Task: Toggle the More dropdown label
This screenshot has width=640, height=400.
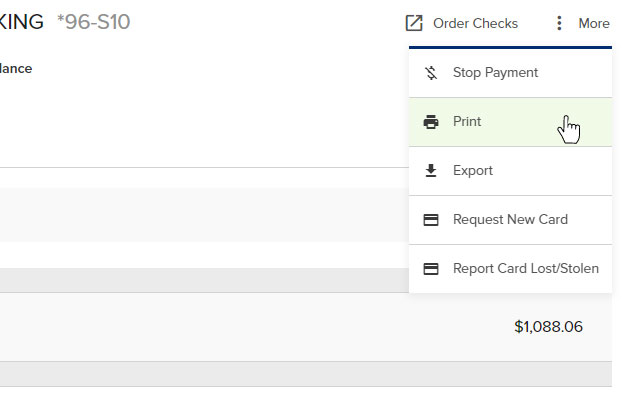Action: click(594, 23)
